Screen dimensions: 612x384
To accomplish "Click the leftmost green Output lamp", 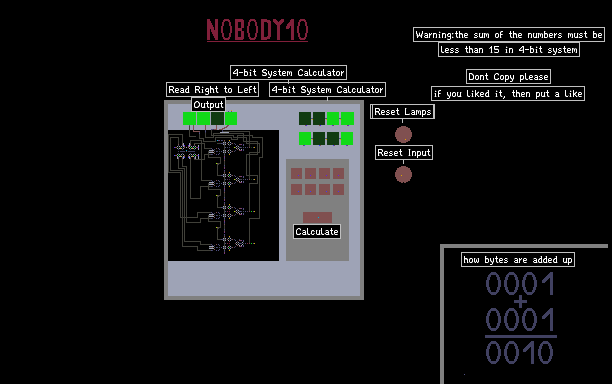I will pos(189,119).
